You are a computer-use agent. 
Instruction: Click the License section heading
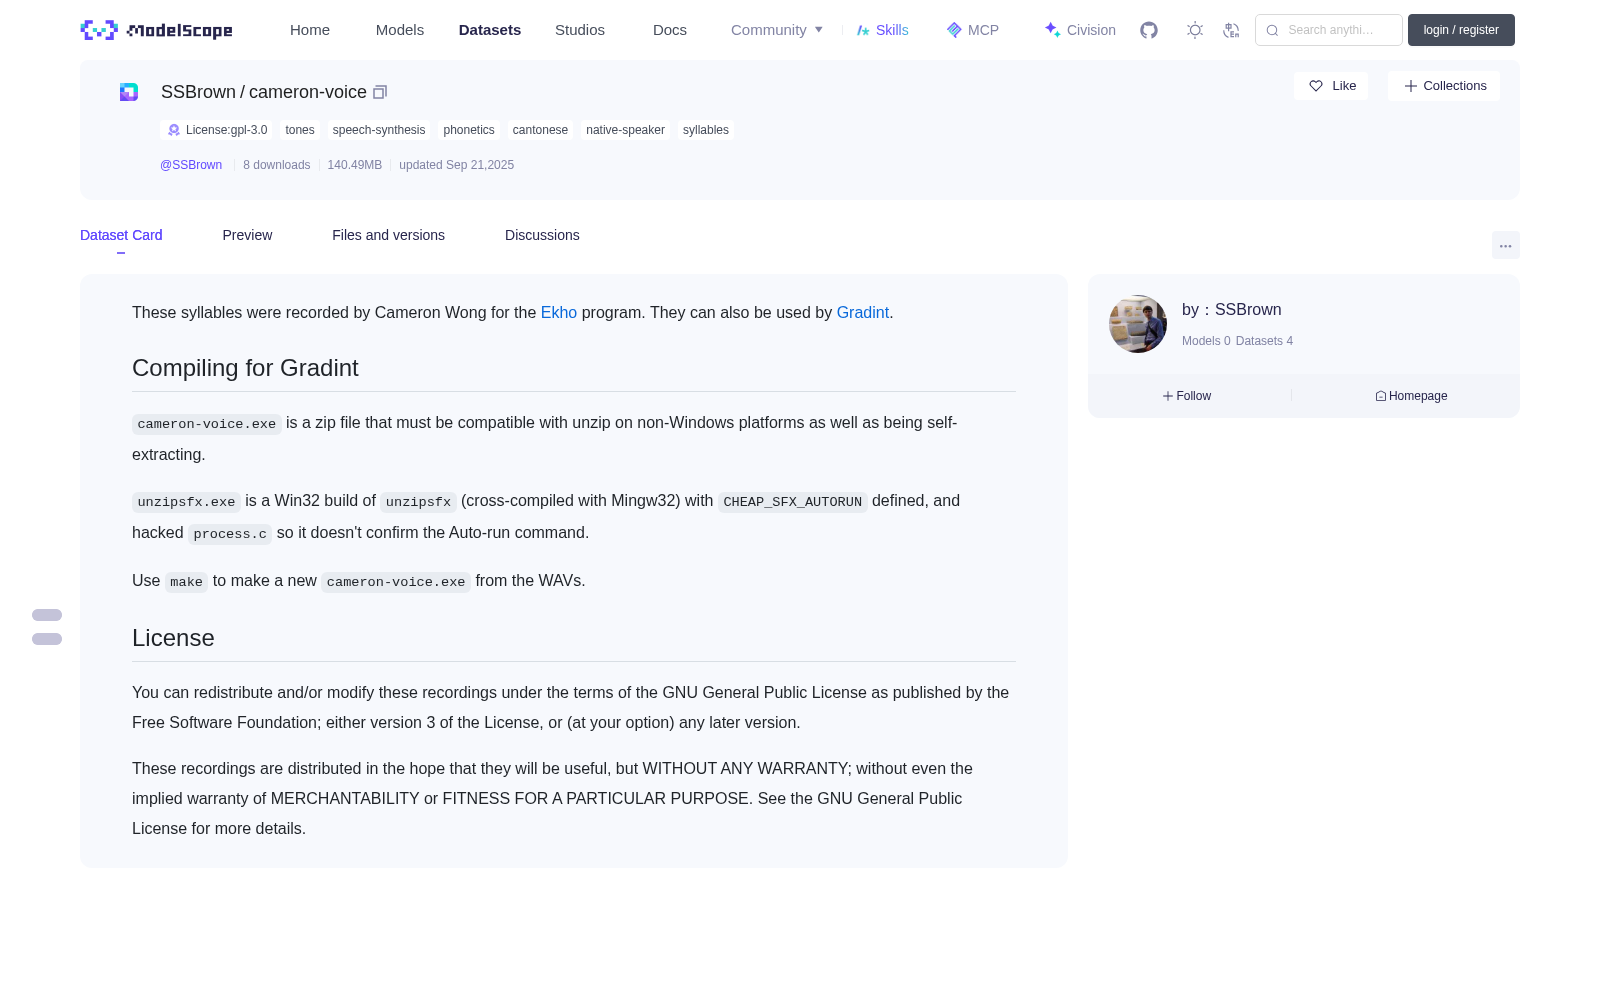click(x=173, y=638)
